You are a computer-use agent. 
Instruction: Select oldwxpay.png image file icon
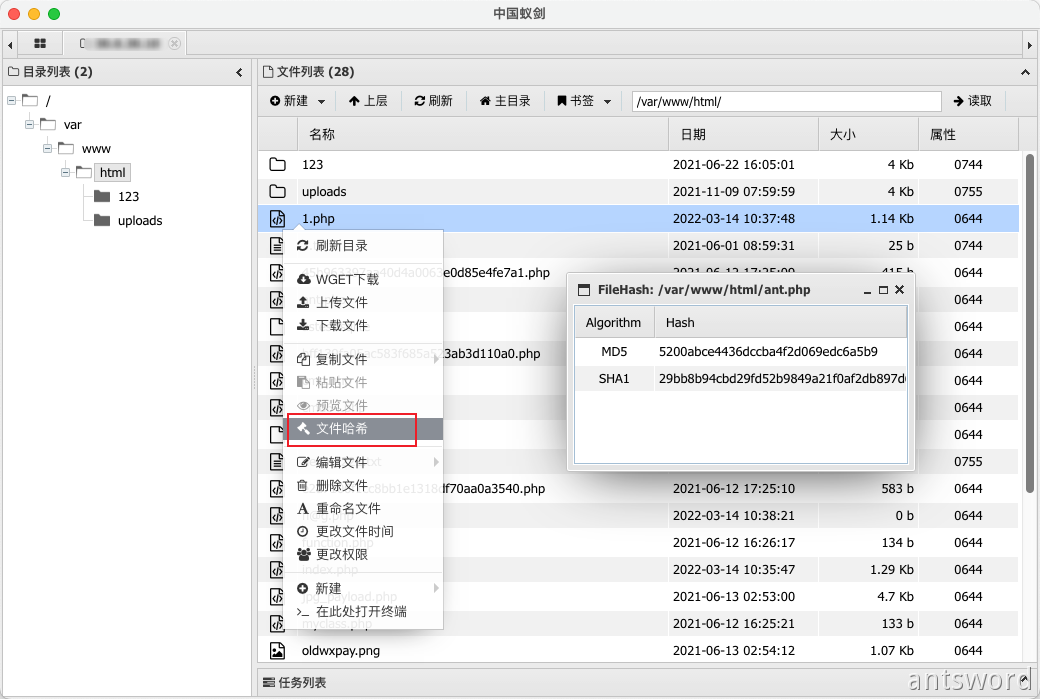point(278,651)
